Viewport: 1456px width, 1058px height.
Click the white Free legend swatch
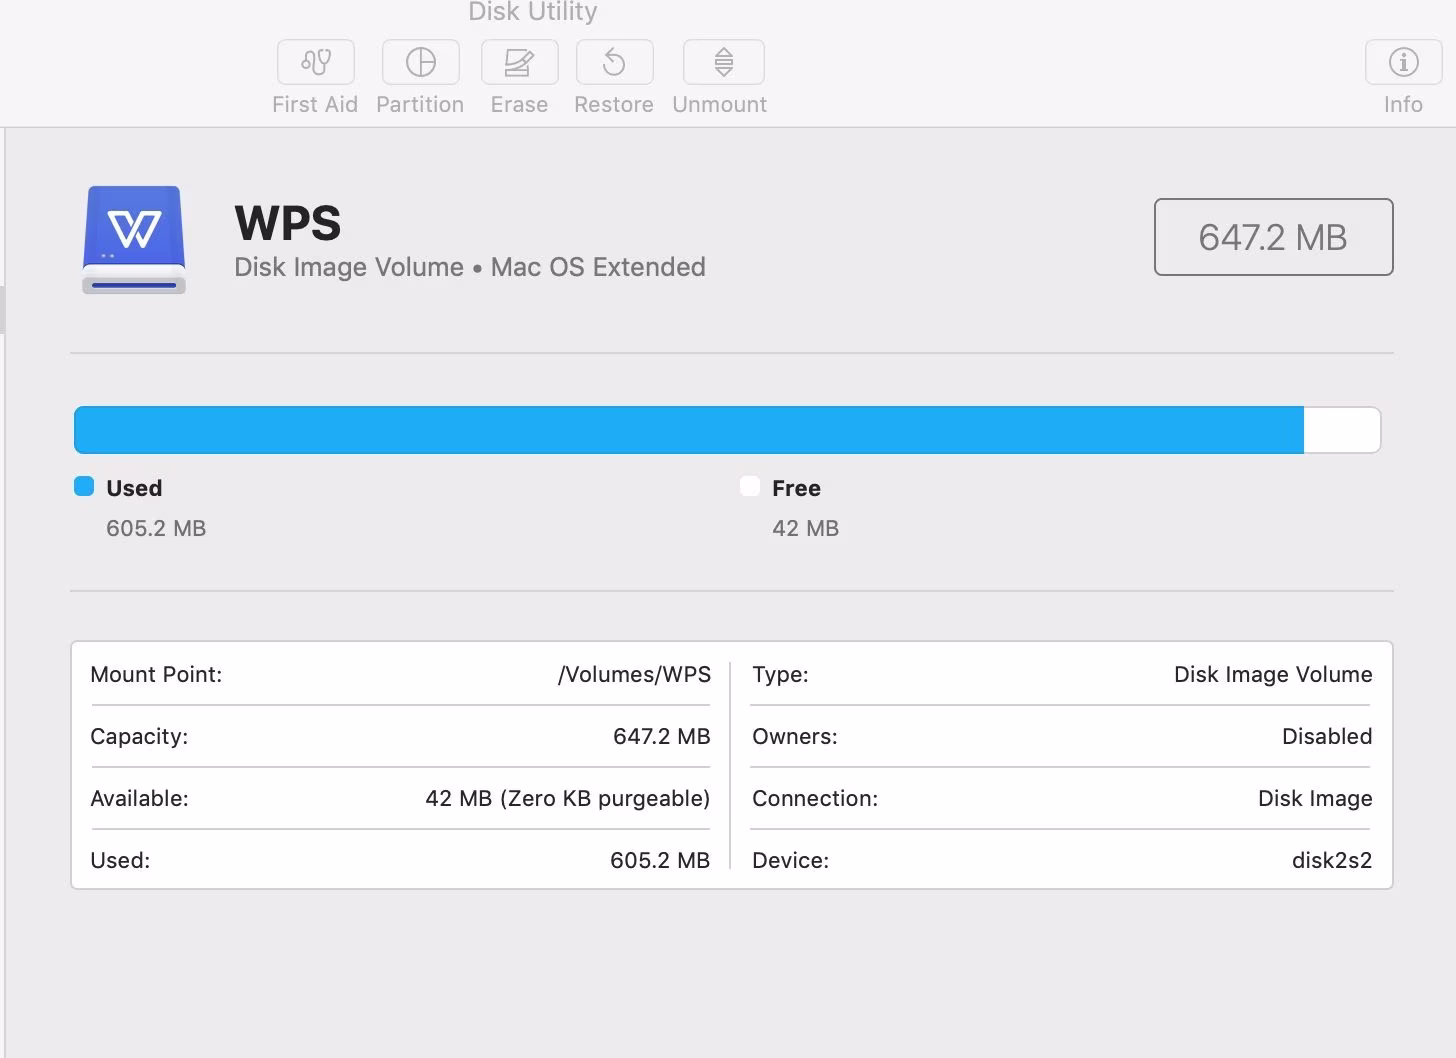(x=750, y=487)
